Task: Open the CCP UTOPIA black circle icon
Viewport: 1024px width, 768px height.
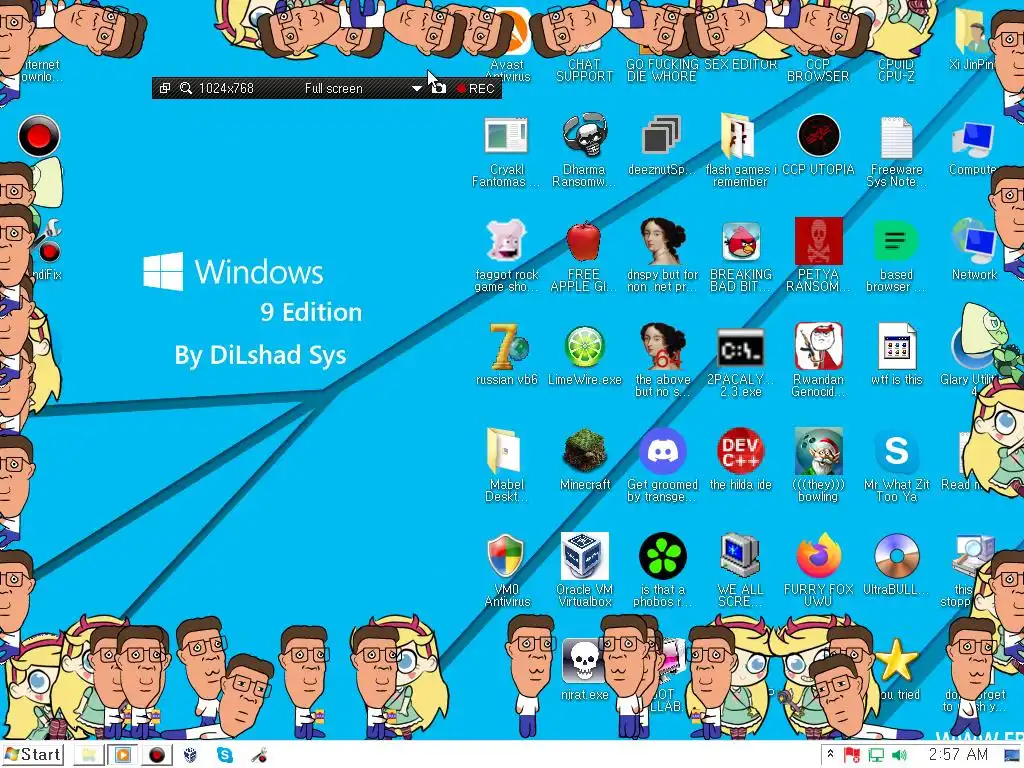Action: pyautogui.click(x=818, y=136)
